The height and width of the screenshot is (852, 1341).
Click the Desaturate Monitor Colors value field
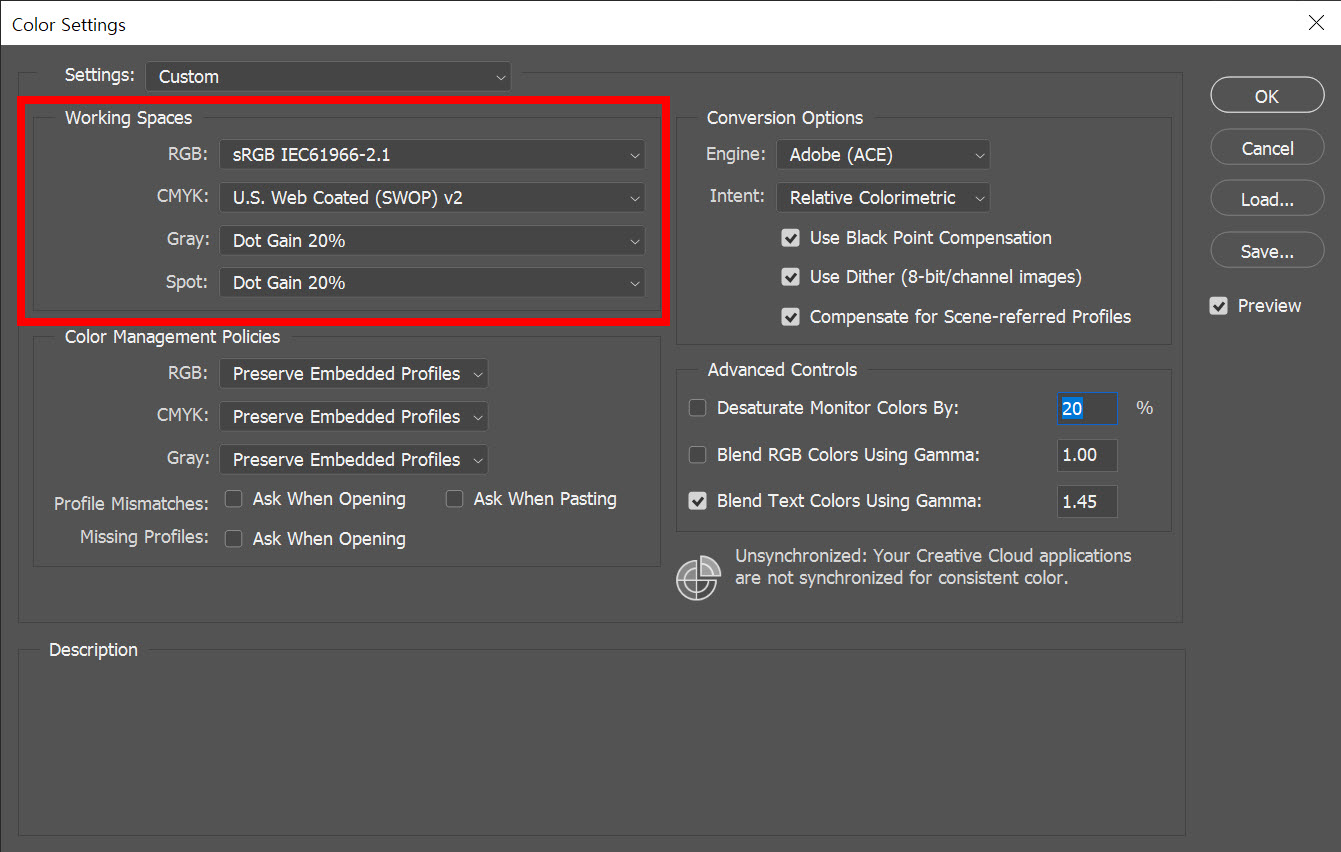[x=1087, y=408]
